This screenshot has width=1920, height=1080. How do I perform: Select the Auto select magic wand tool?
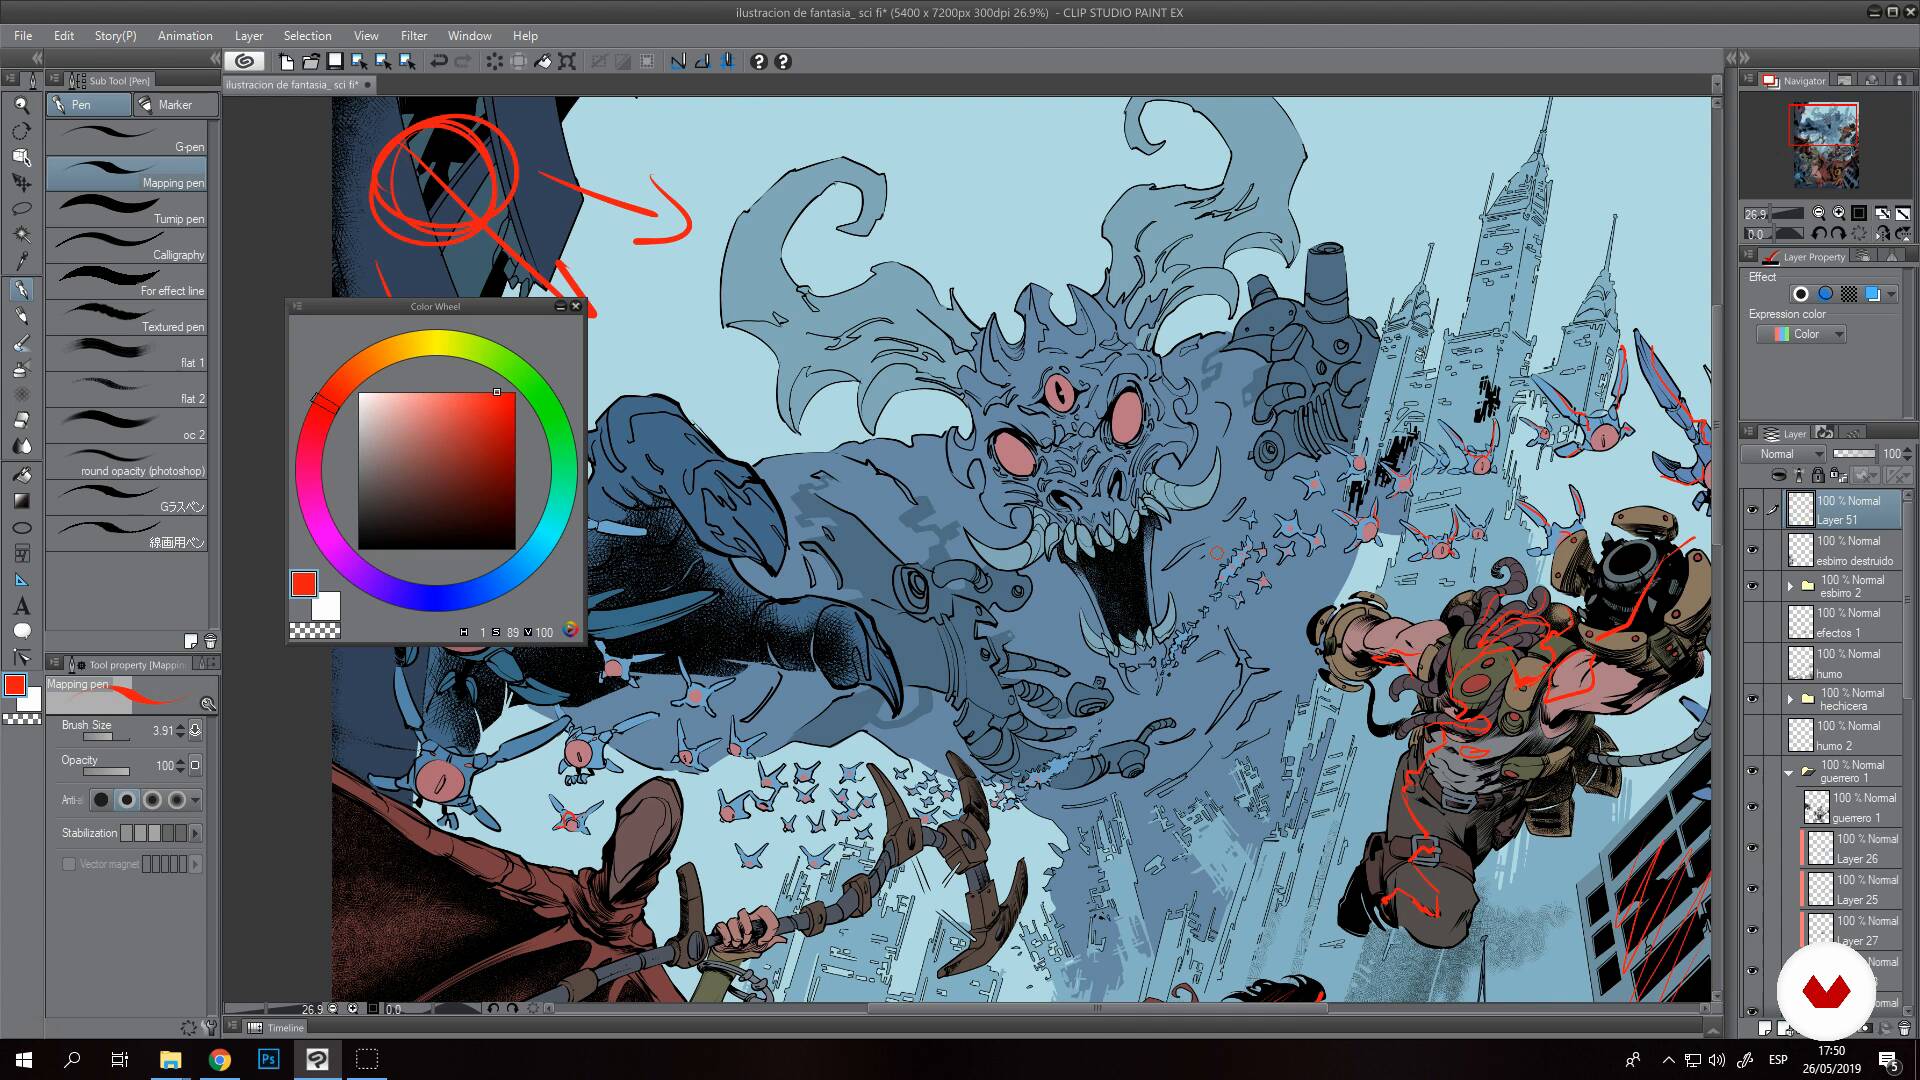[21, 234]
